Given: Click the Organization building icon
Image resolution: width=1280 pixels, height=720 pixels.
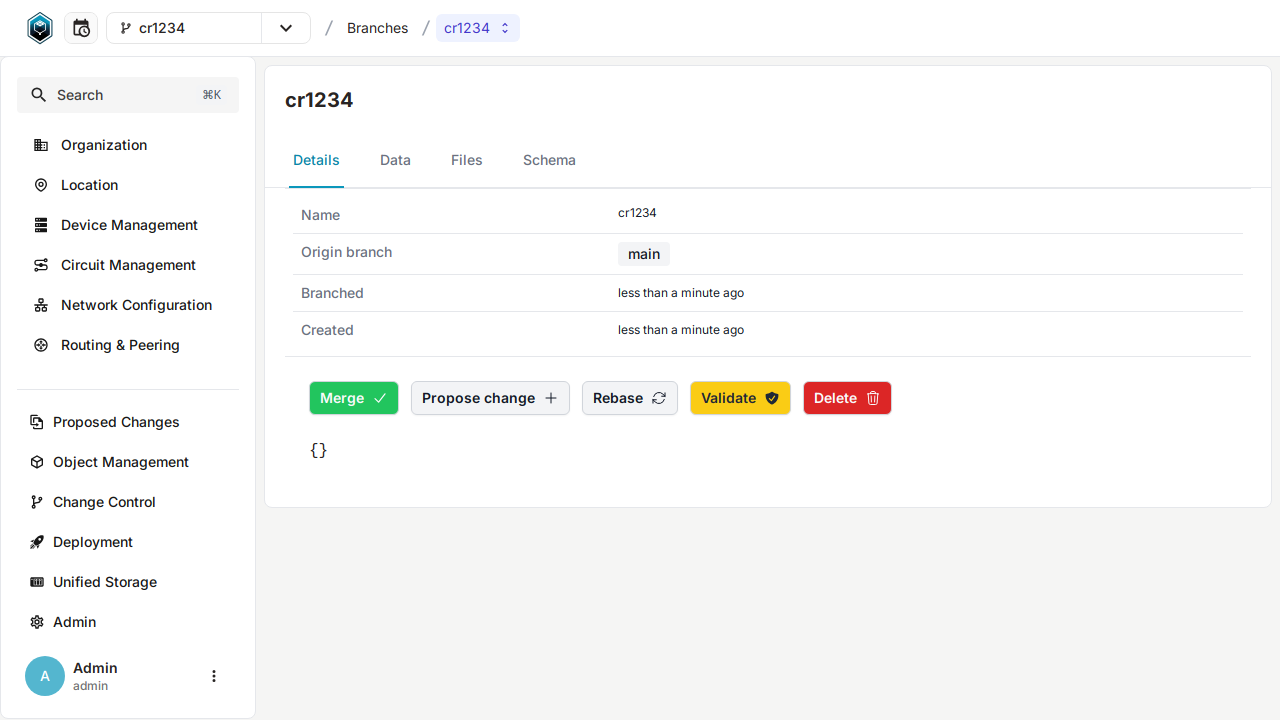Looking at the screenshot, I should (x=41, y=145).
